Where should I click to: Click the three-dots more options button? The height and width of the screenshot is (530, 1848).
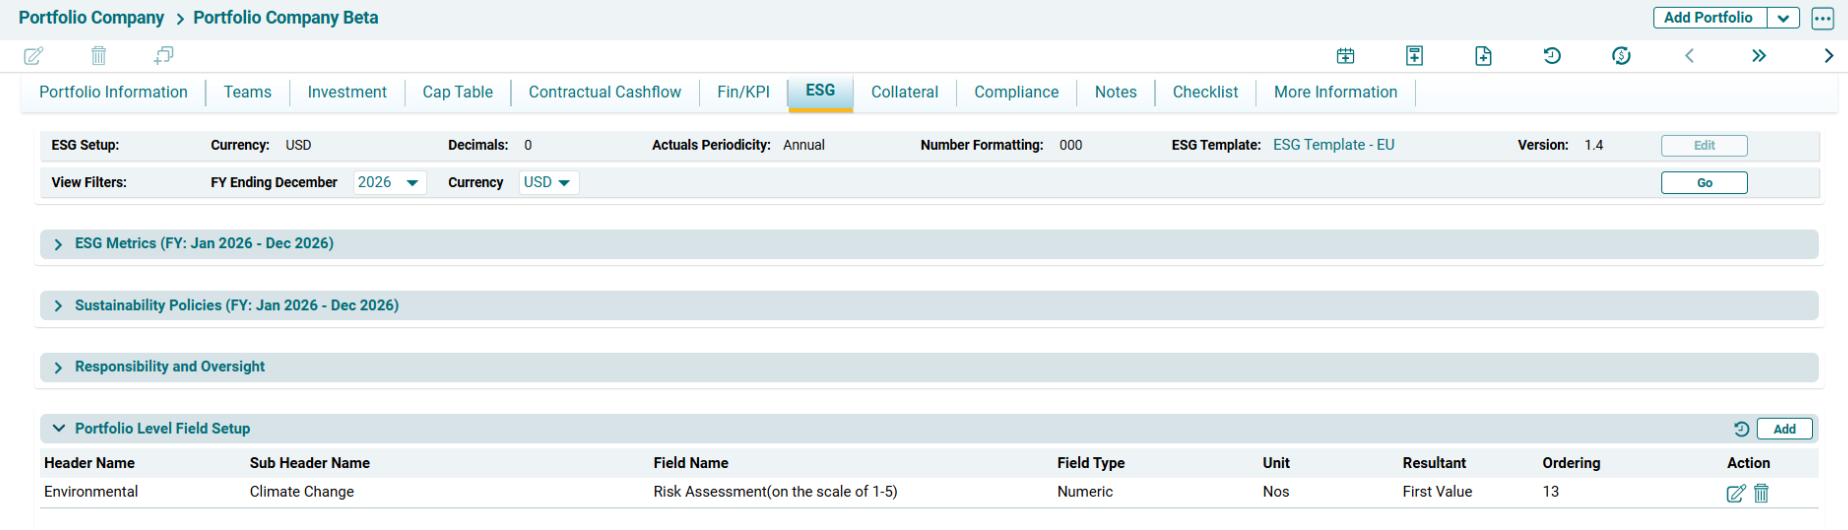1822,18
